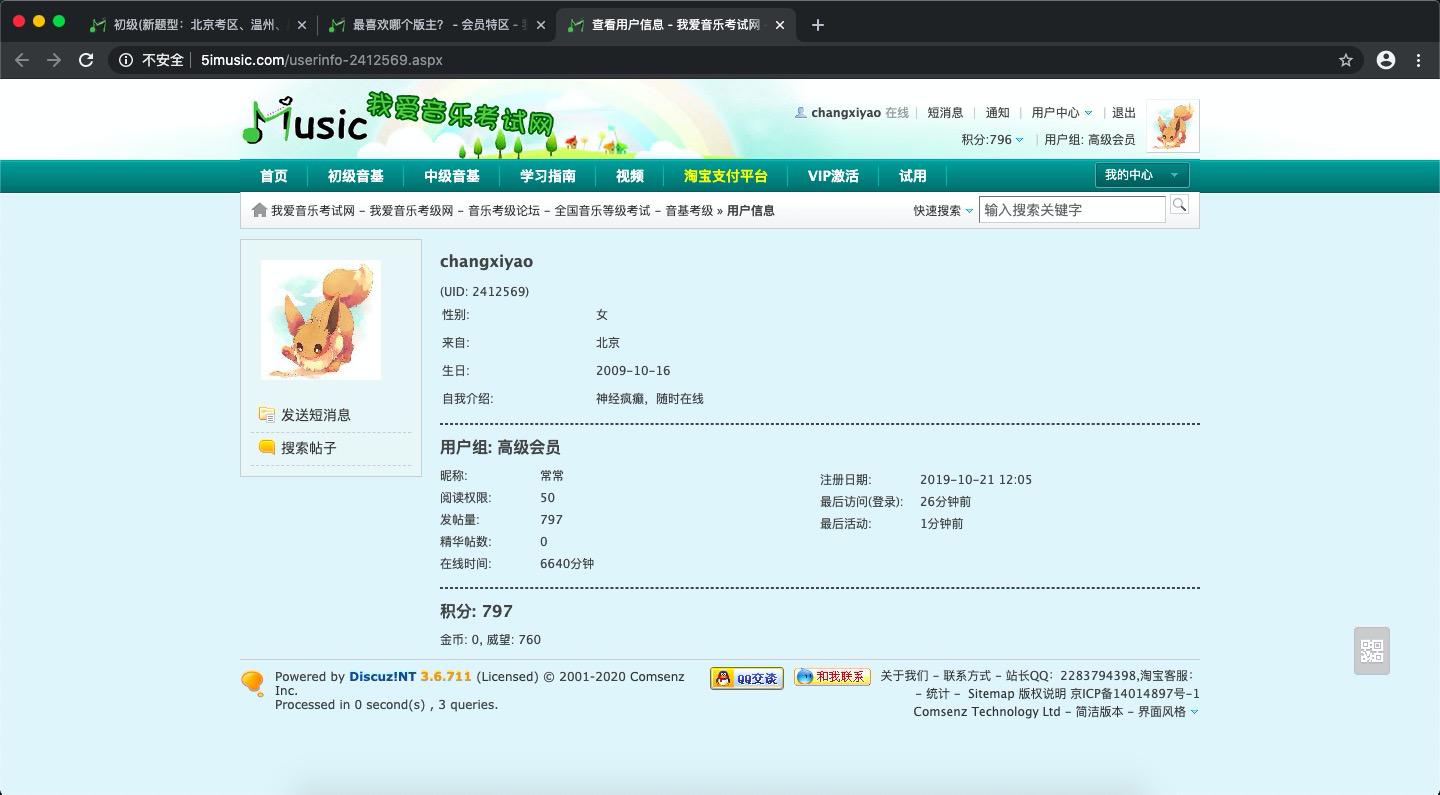Expand the 界面风格 style selector
Screen dimensions: 1440x795
coord(1167,712)
